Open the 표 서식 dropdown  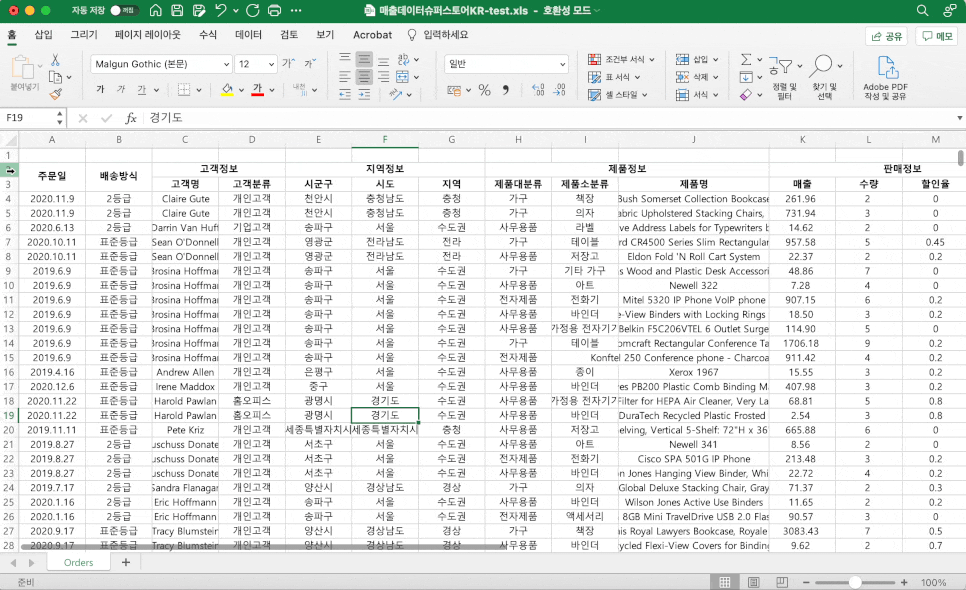click(x=614, y=77)
